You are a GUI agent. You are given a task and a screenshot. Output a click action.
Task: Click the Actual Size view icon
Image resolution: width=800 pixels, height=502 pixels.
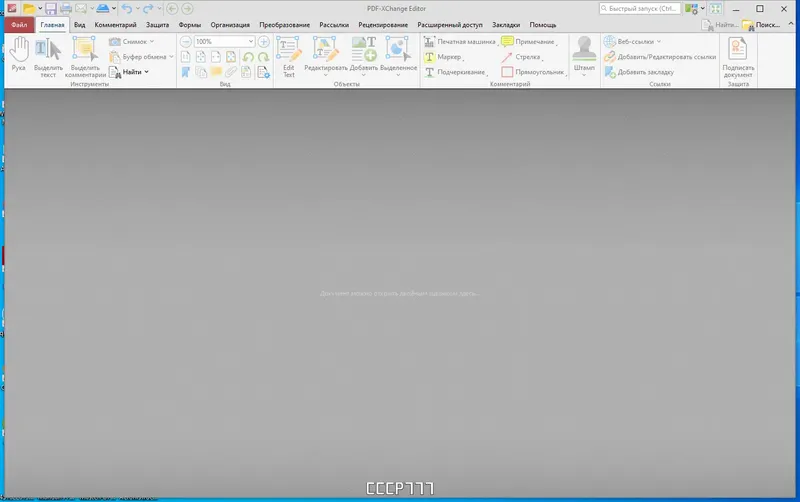click(186, 57)
